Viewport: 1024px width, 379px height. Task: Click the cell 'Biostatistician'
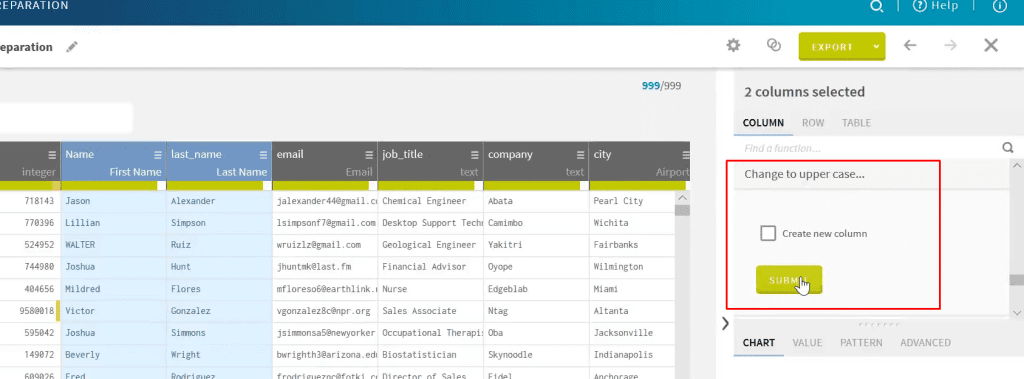pyautogui.click(x=430, y=355)
